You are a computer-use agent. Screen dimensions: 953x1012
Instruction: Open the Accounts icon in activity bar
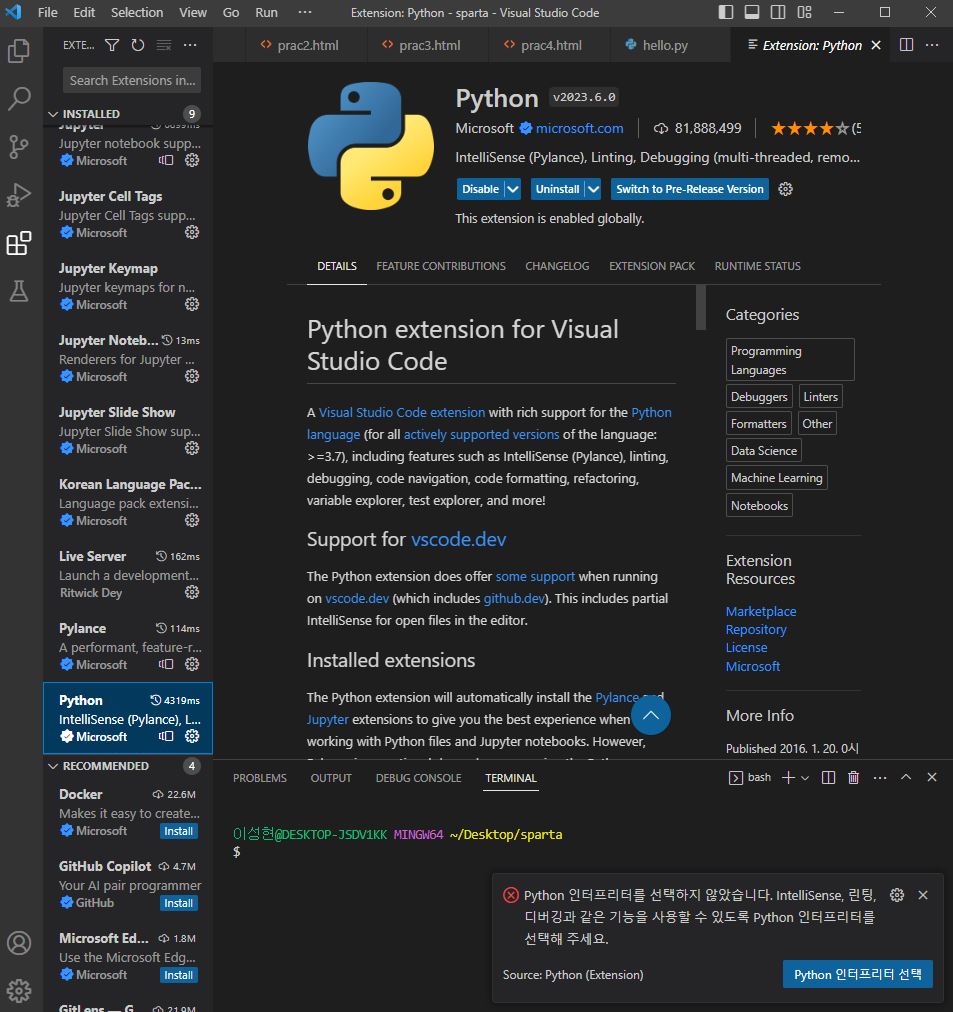[19, 943]
